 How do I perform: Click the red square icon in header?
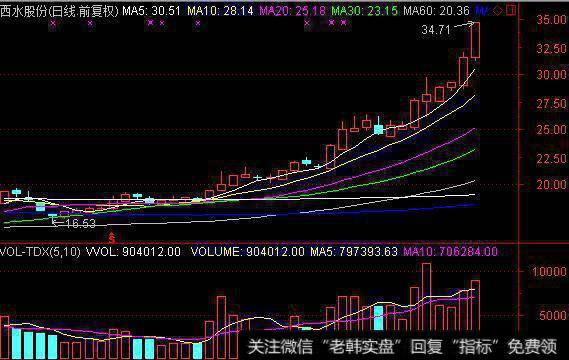[x=511, y=10]
